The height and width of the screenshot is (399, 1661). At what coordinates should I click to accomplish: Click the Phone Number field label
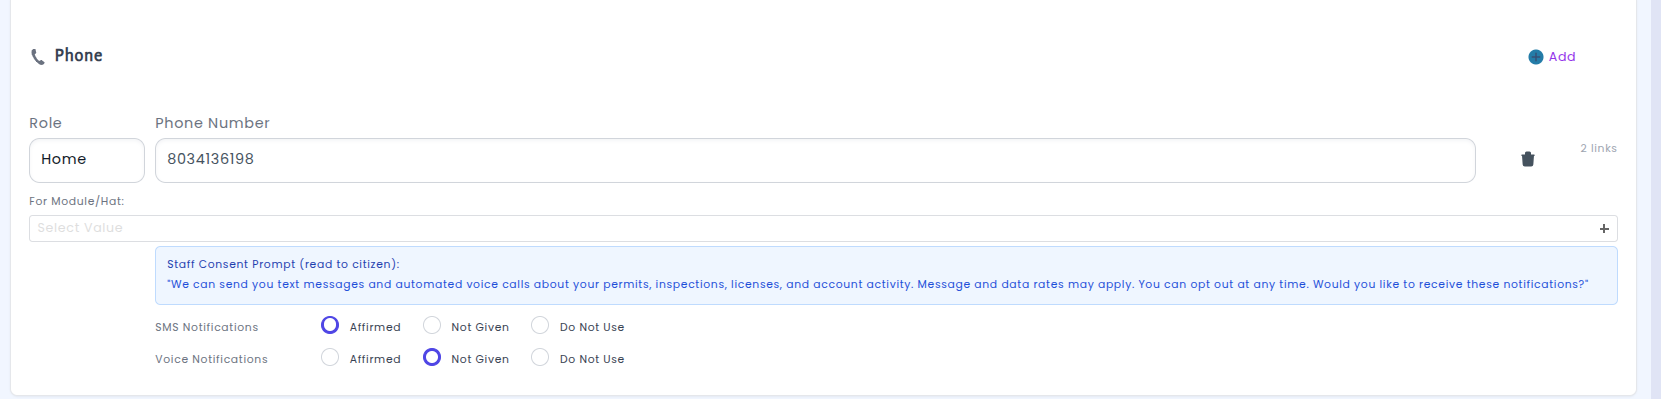pos(212,123)
